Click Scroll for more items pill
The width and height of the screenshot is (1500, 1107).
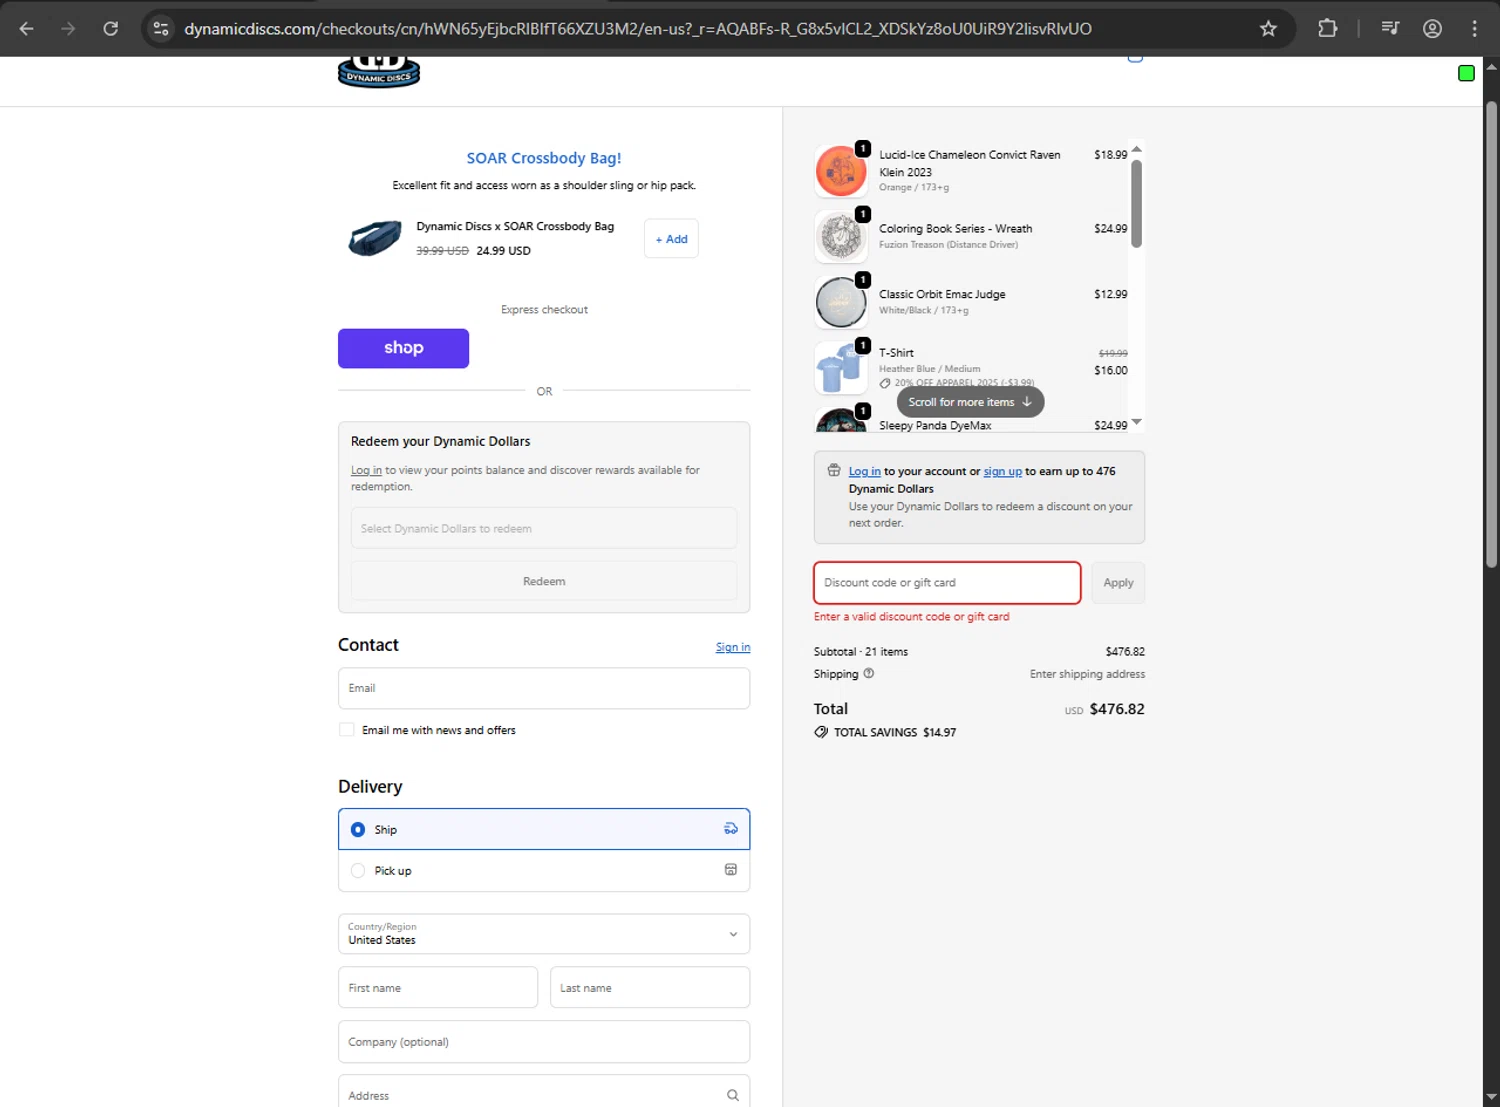coord(970,402)
